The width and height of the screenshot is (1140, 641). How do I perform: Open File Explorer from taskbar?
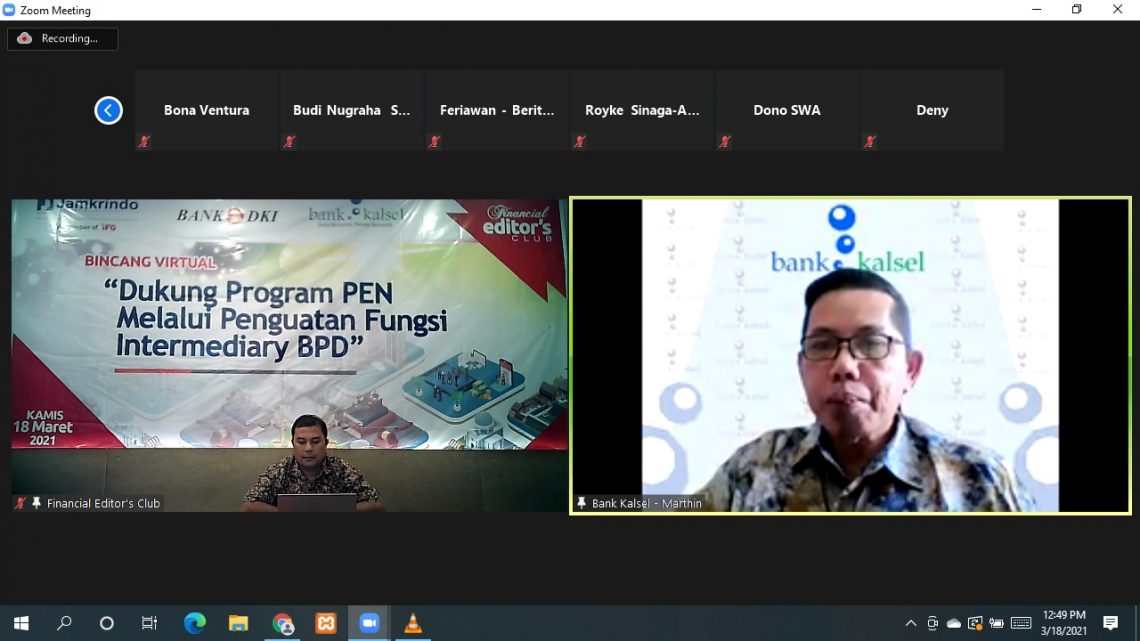[238, 623]
